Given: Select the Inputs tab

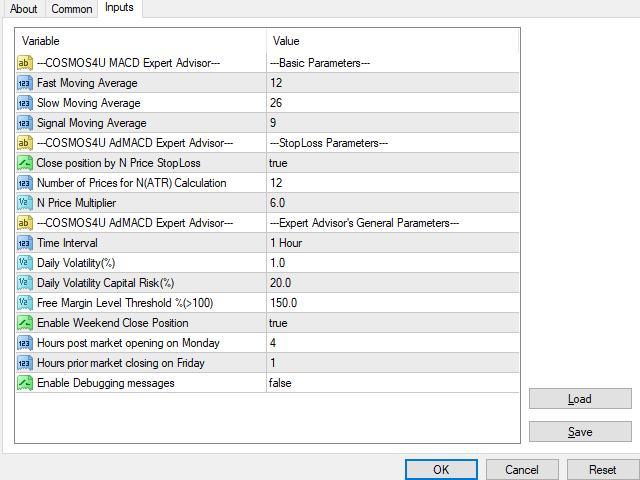Looking at the screenshot, I should point(119,8).
